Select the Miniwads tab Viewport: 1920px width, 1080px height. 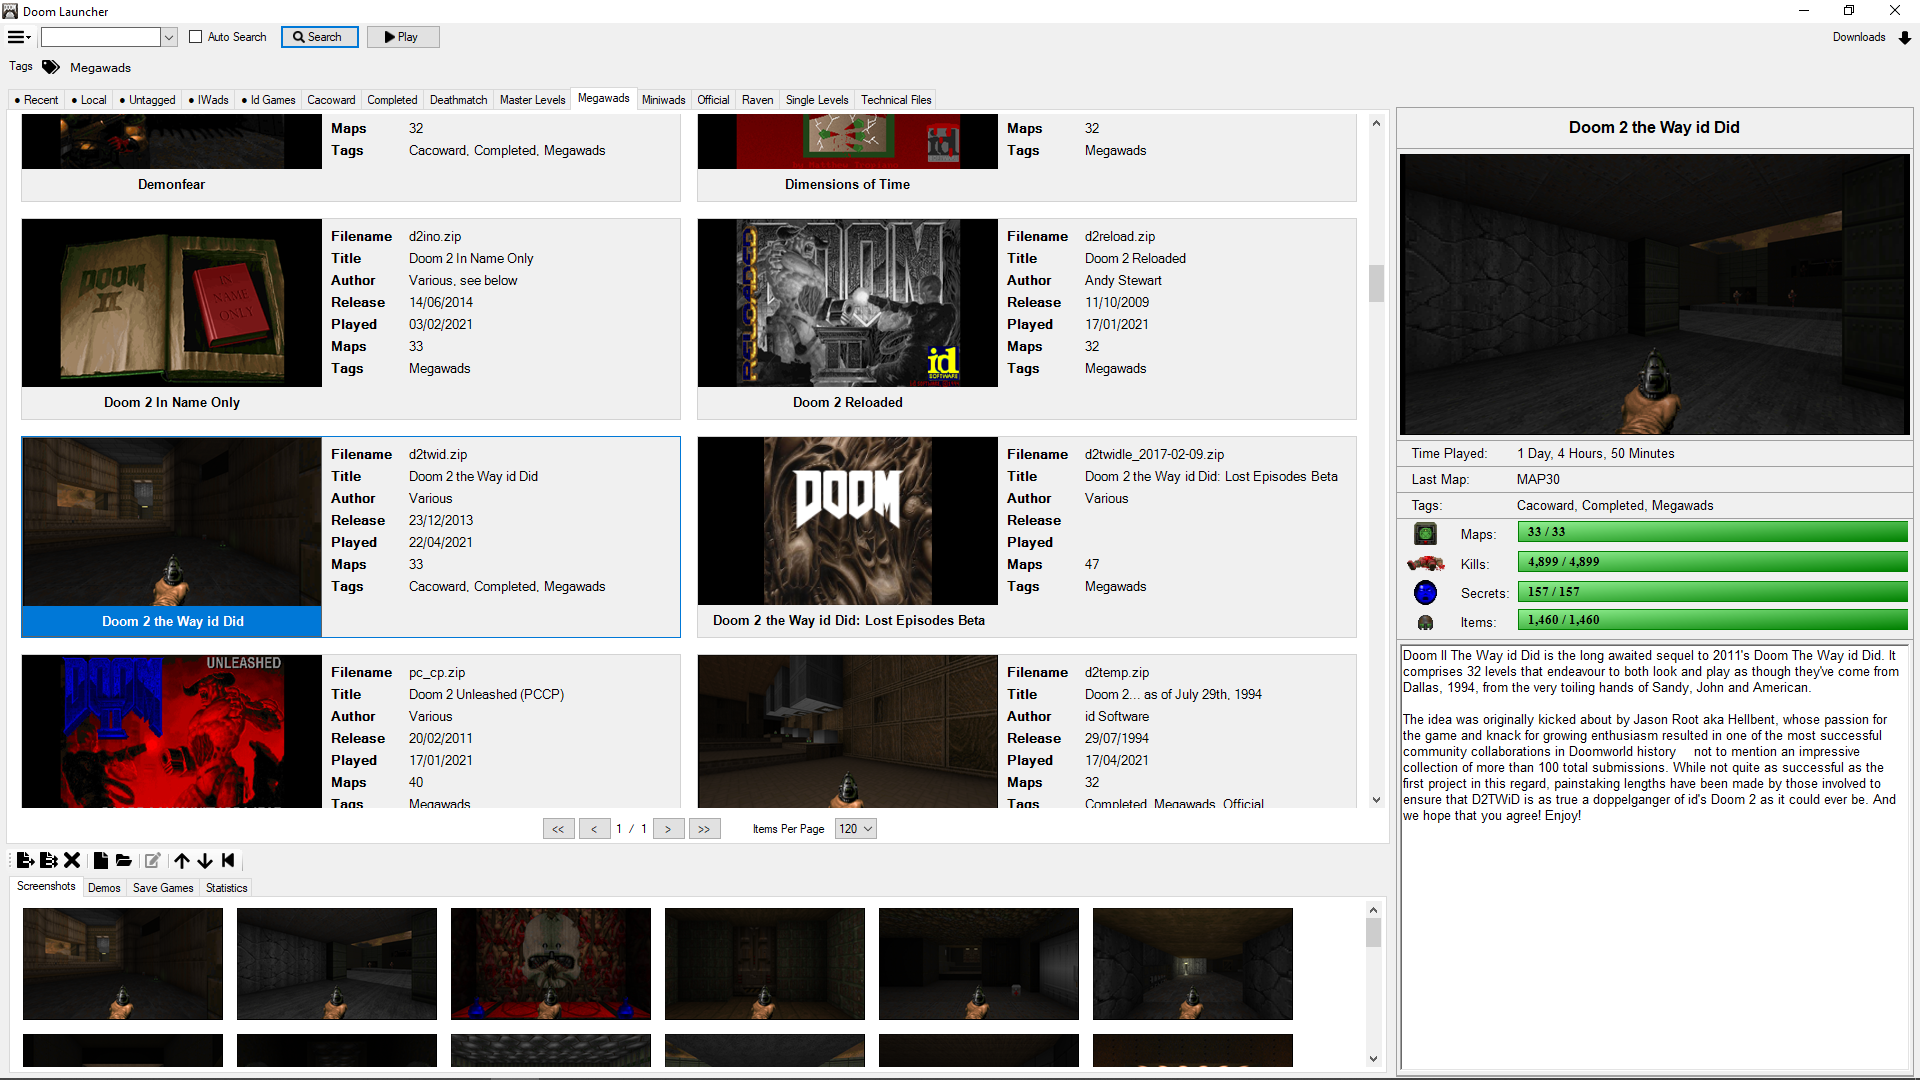[663, 100]
